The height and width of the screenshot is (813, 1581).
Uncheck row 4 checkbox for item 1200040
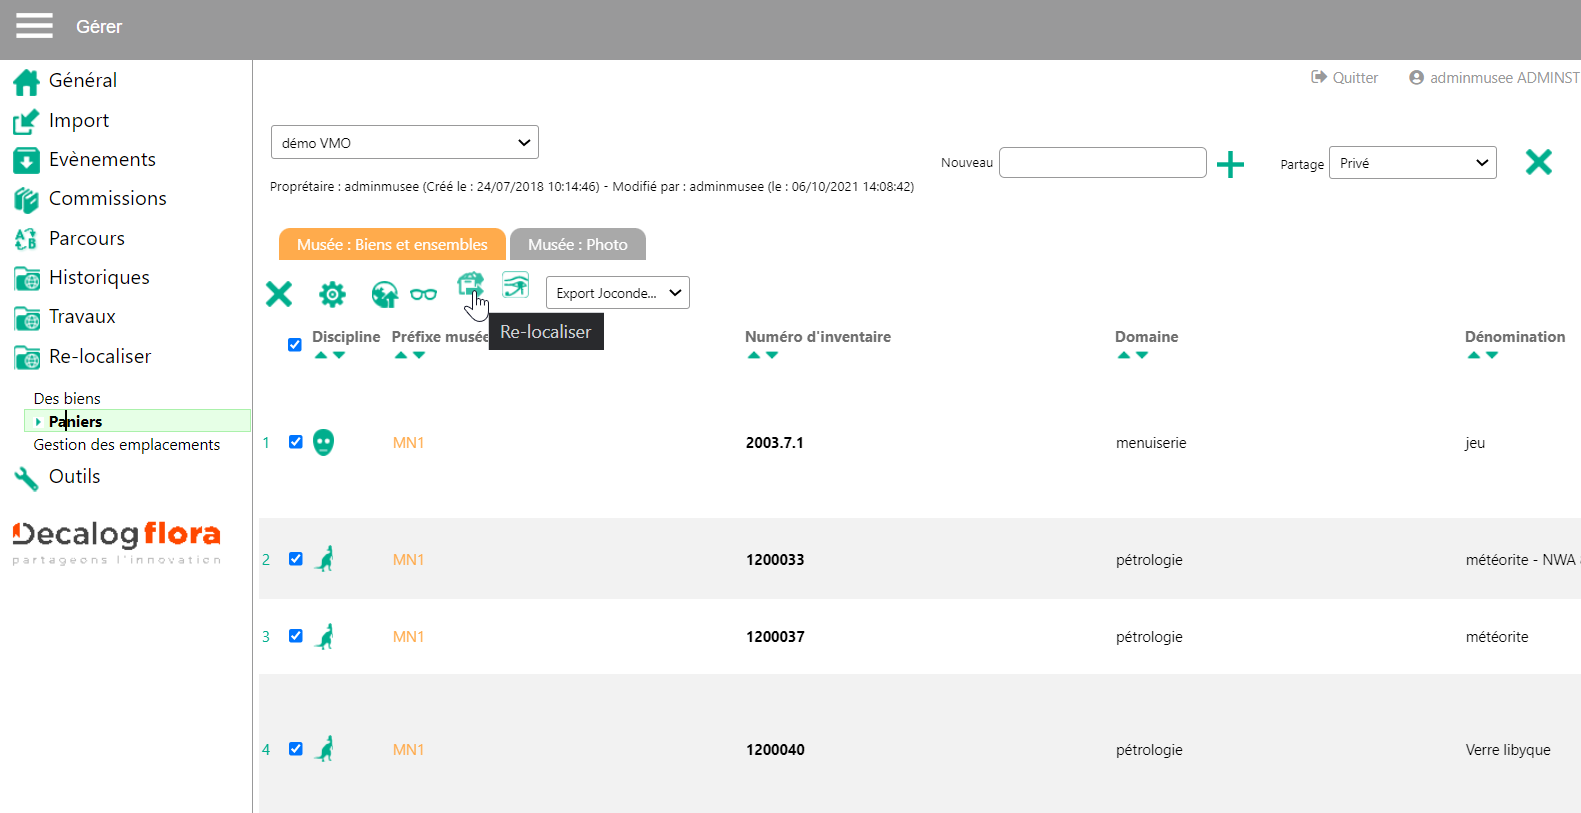296,749
